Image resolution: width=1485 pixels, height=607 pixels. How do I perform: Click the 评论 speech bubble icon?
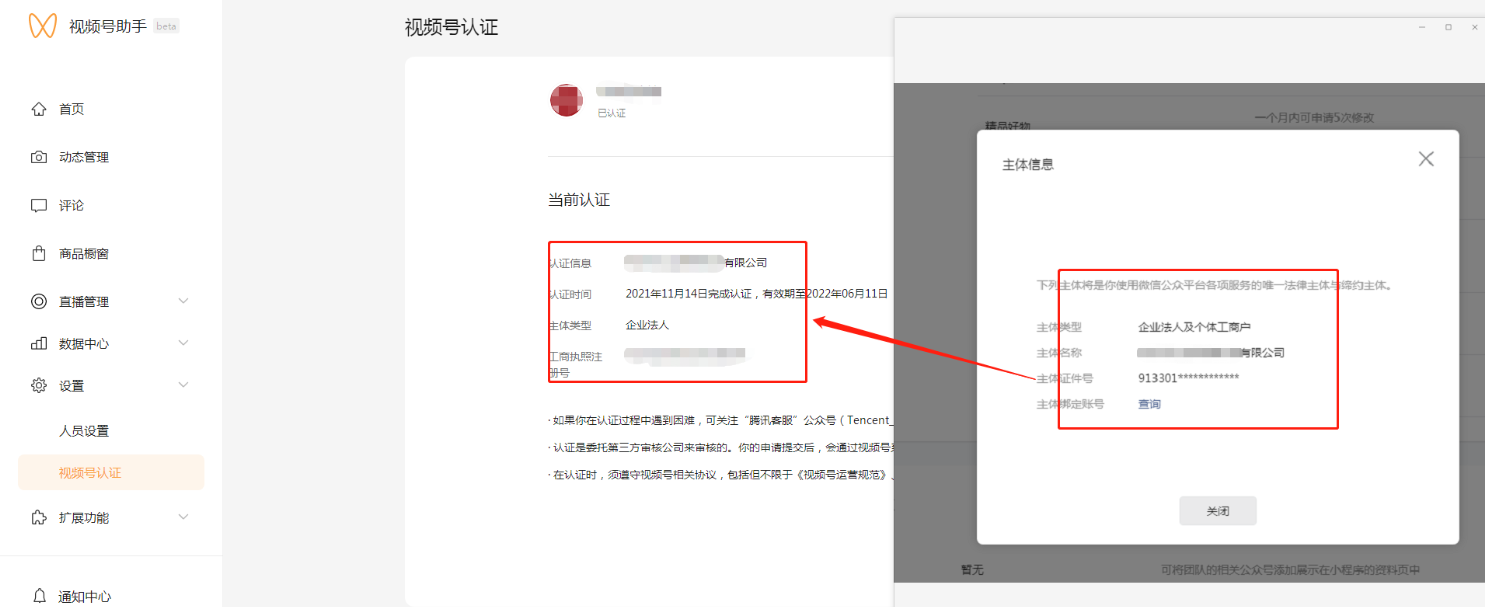pos(39,206)
